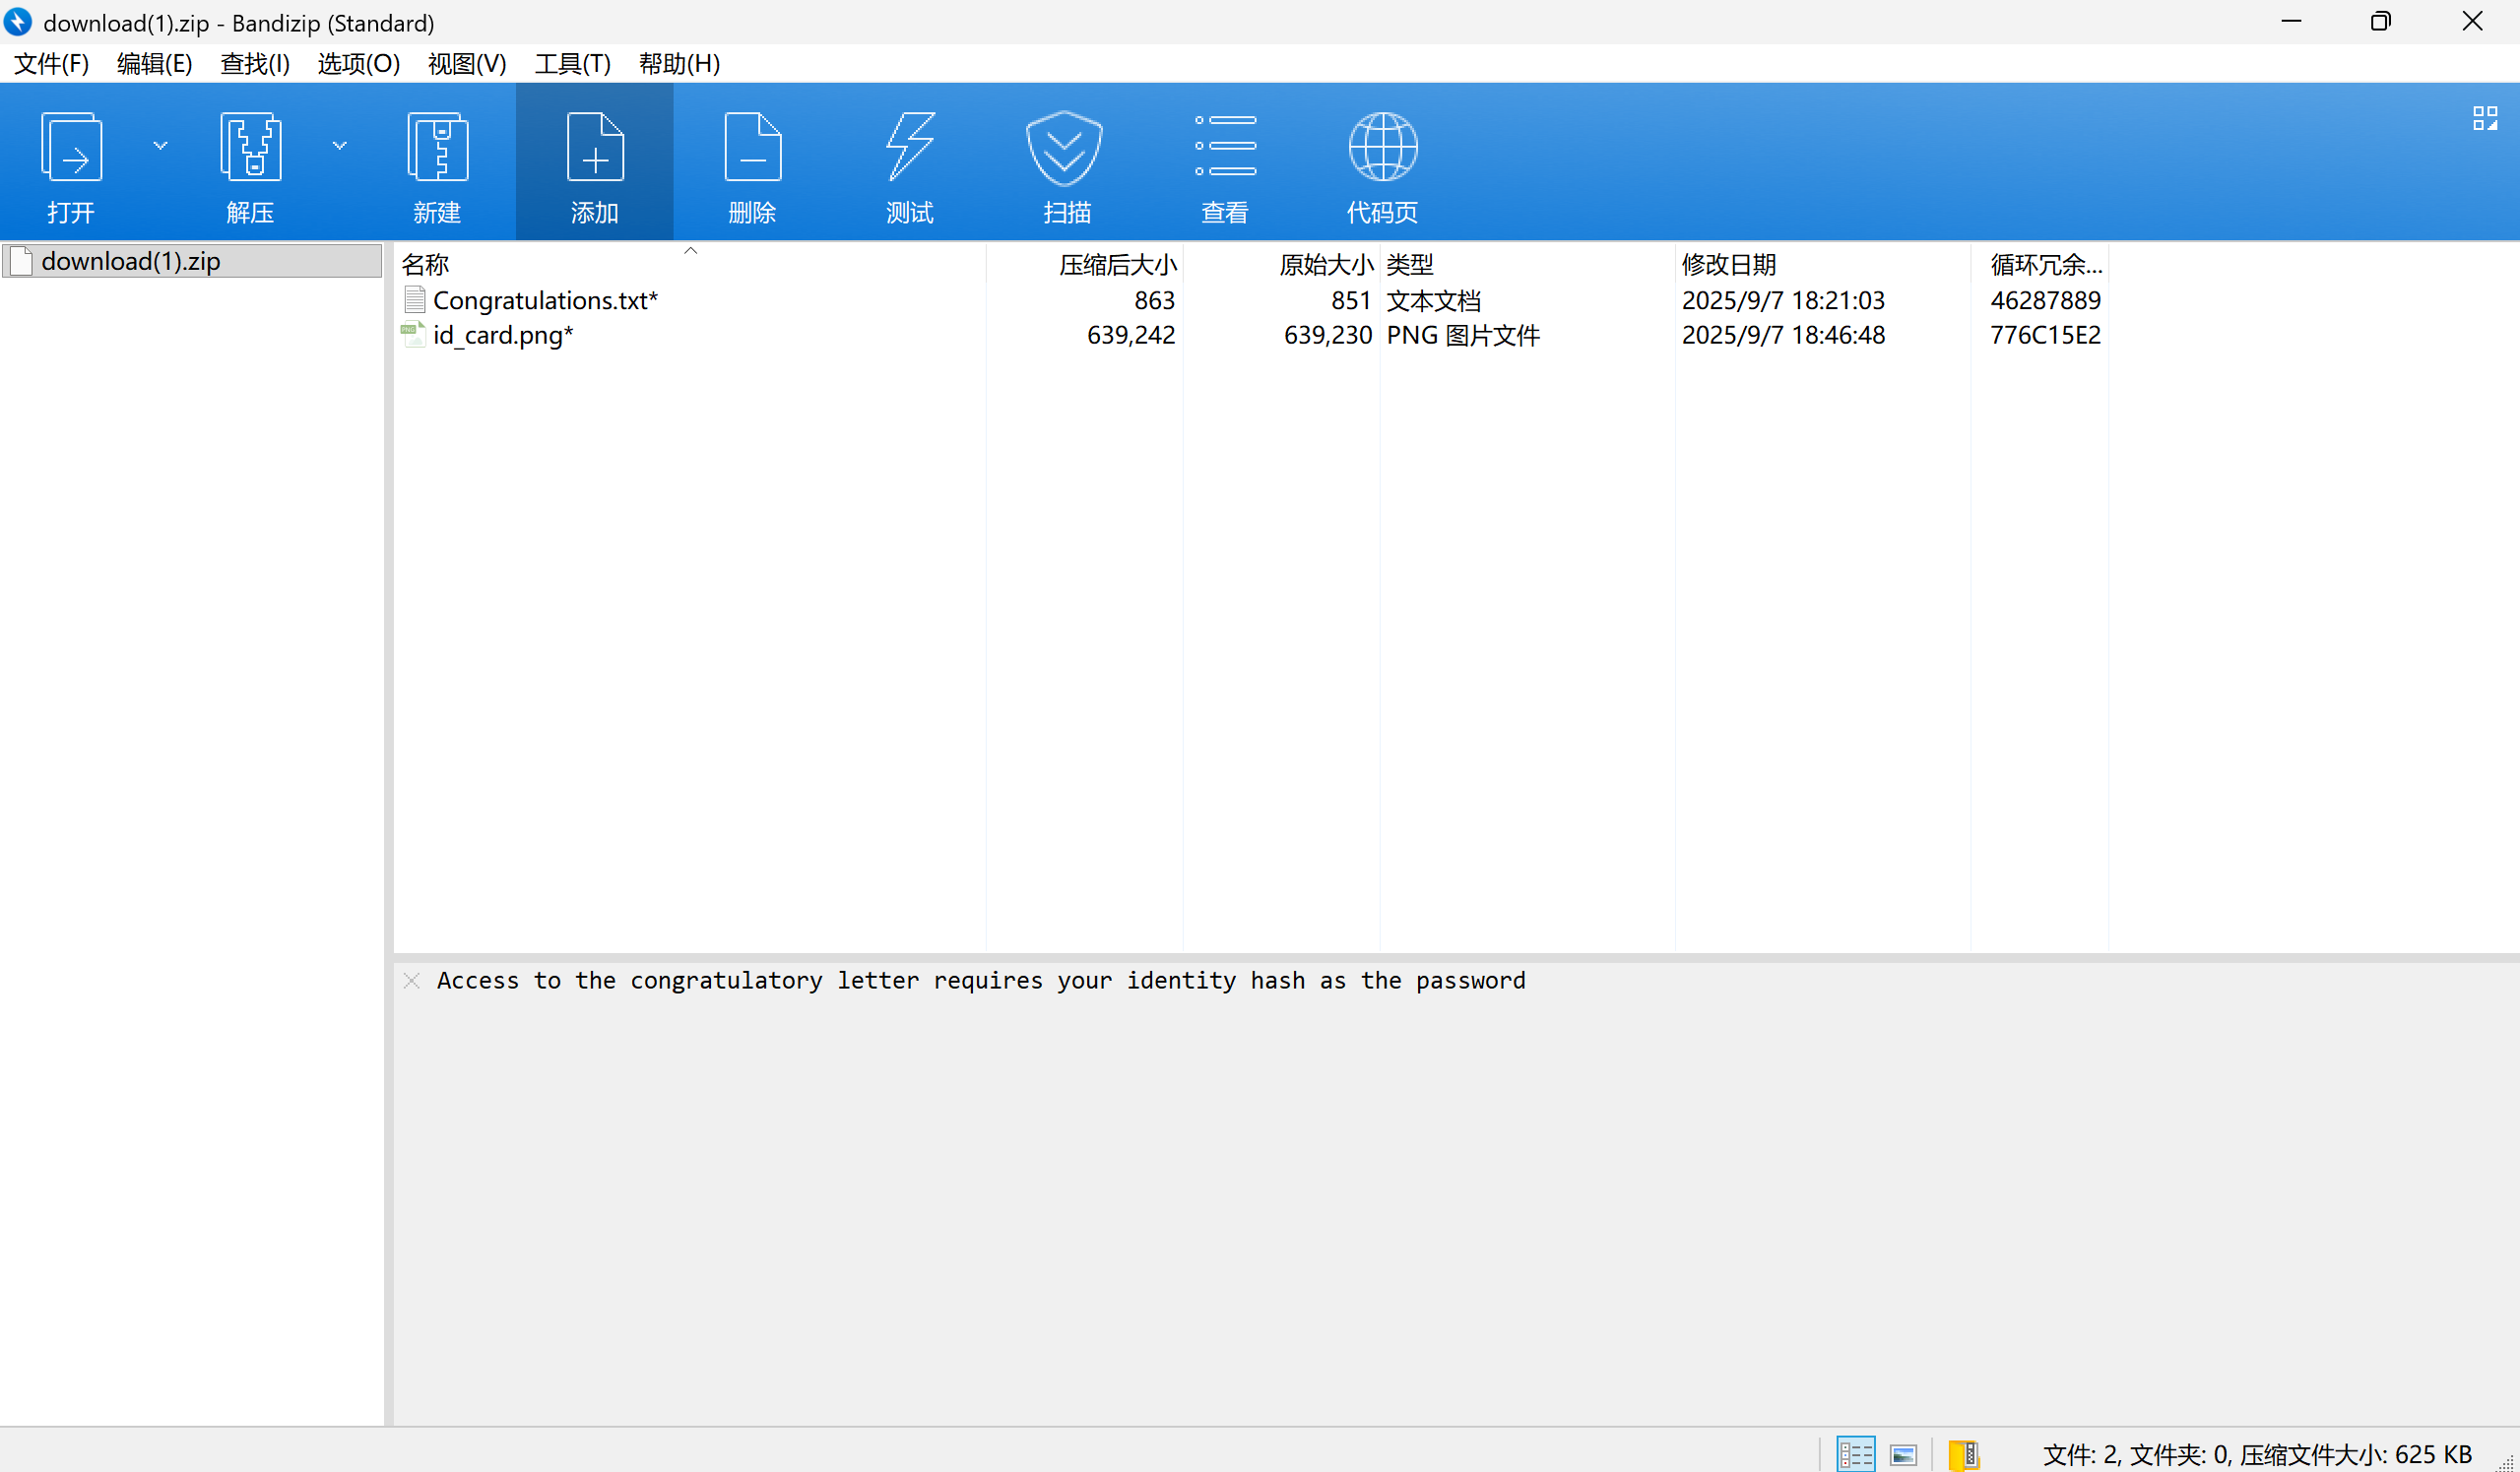Expand the dropdown arrow next to 打开

click(x=160, y=146)
